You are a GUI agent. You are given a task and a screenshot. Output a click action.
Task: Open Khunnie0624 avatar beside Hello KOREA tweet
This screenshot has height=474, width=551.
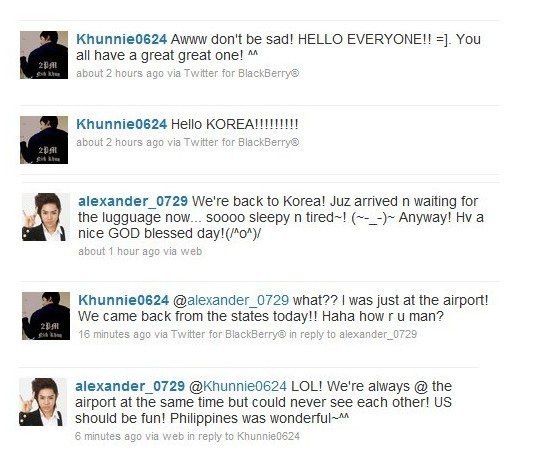pyautogui.click(x=44, y=140)
